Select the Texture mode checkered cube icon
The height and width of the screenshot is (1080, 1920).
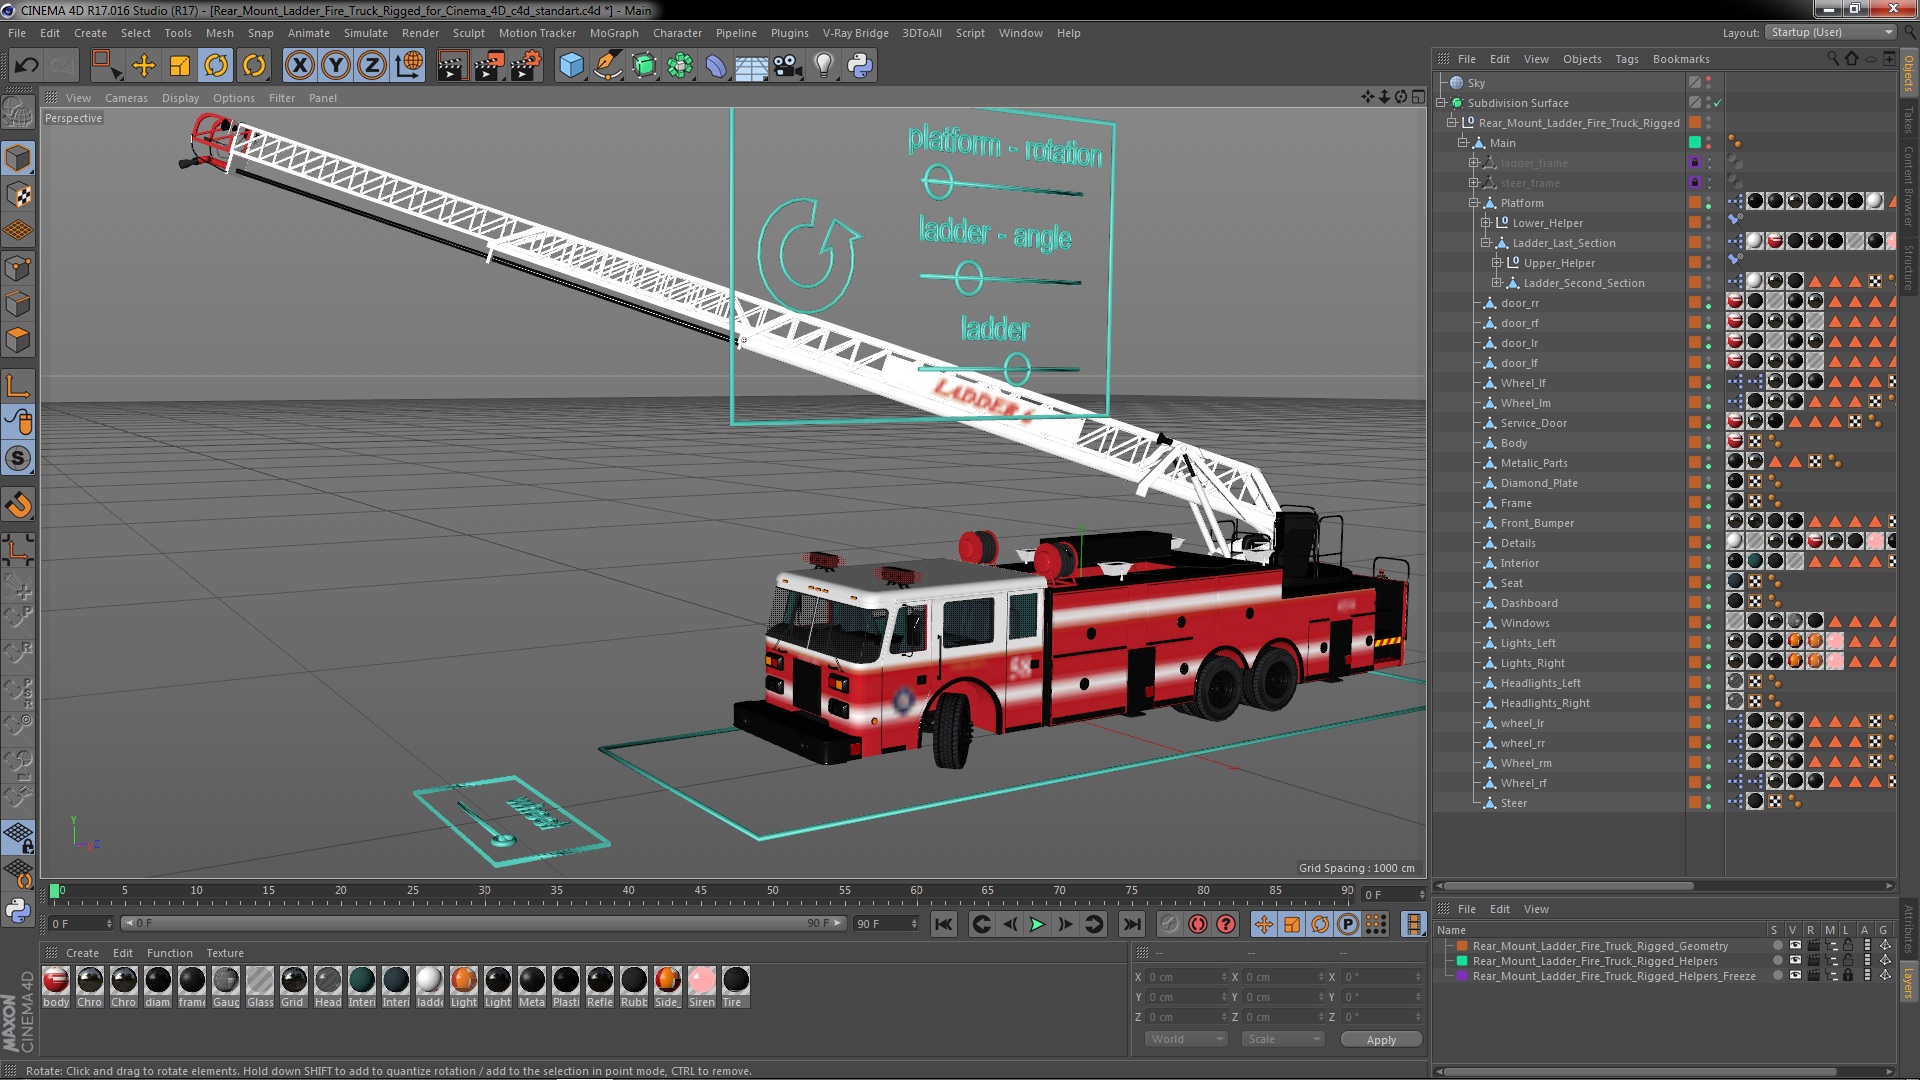(x=18, y=194)
